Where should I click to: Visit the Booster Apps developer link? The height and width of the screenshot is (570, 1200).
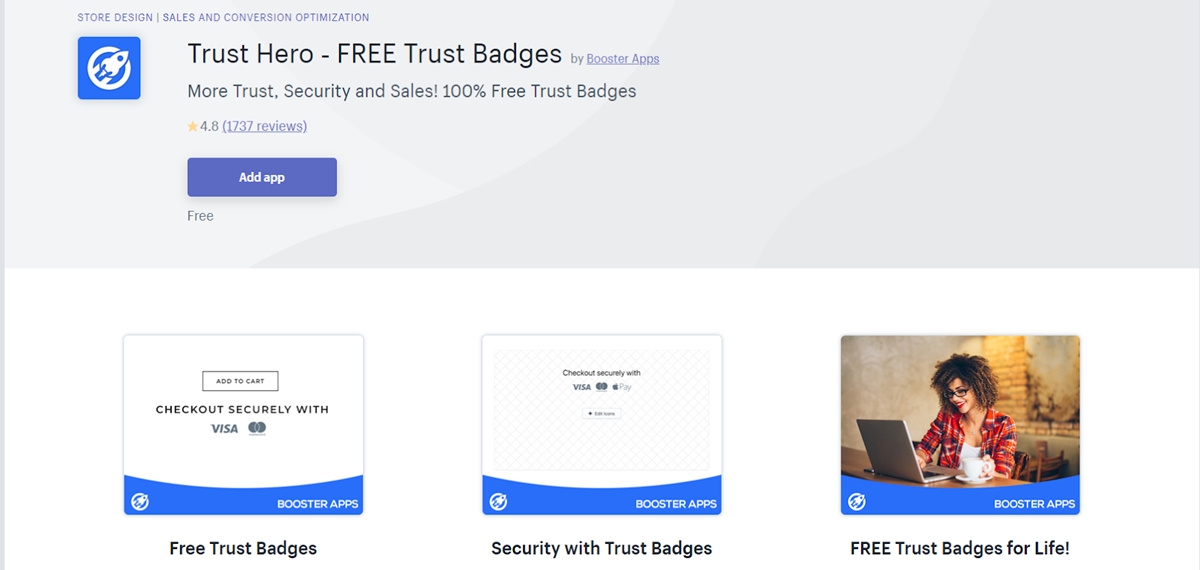622,59
